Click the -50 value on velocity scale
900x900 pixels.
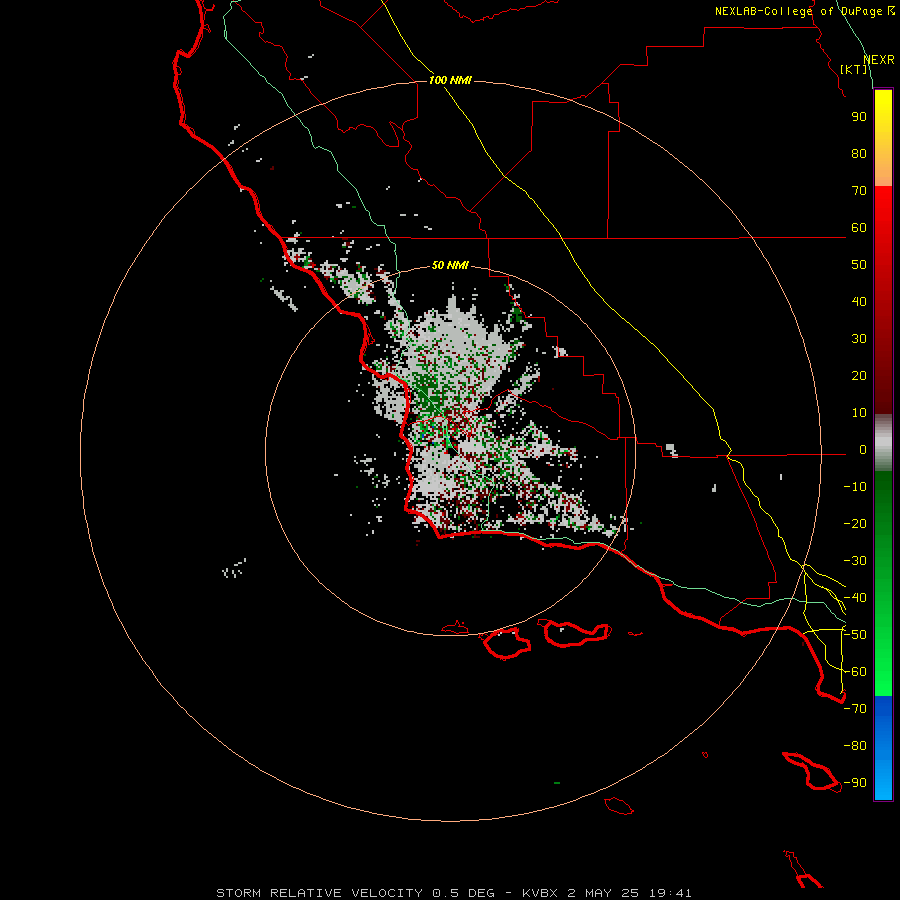855,635
